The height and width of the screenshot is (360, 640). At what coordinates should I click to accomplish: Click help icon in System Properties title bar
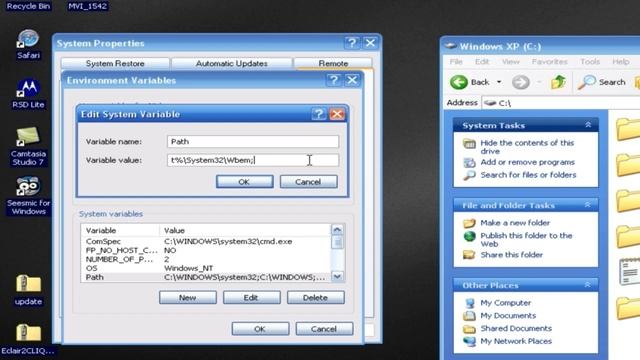click(352, 43)
